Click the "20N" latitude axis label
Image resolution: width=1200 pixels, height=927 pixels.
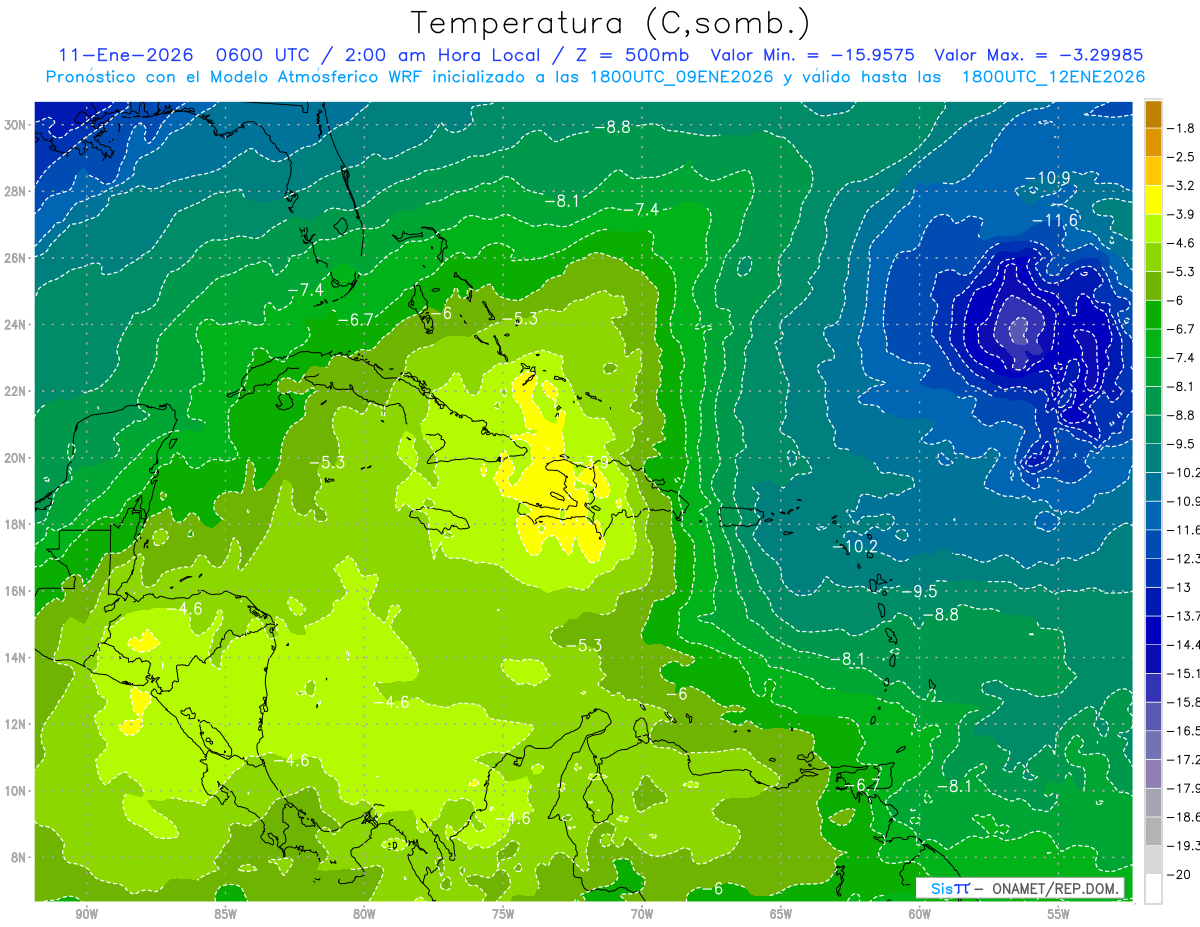pyautogui.click(x=15, y=458)
